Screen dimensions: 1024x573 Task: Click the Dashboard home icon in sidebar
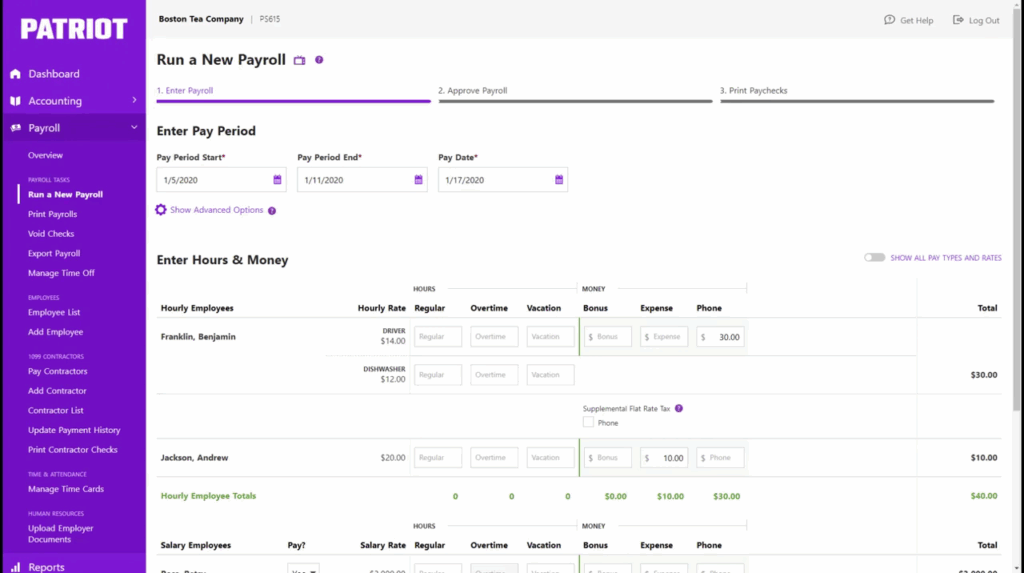pyautogui.click(x=15, y=74)
